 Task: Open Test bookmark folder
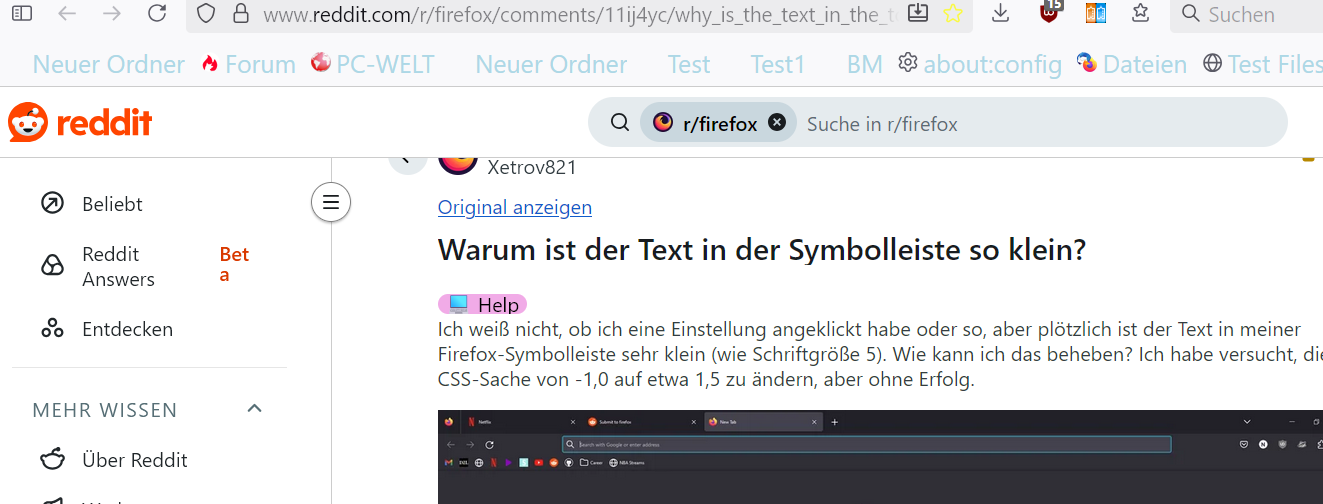(689, 64)
